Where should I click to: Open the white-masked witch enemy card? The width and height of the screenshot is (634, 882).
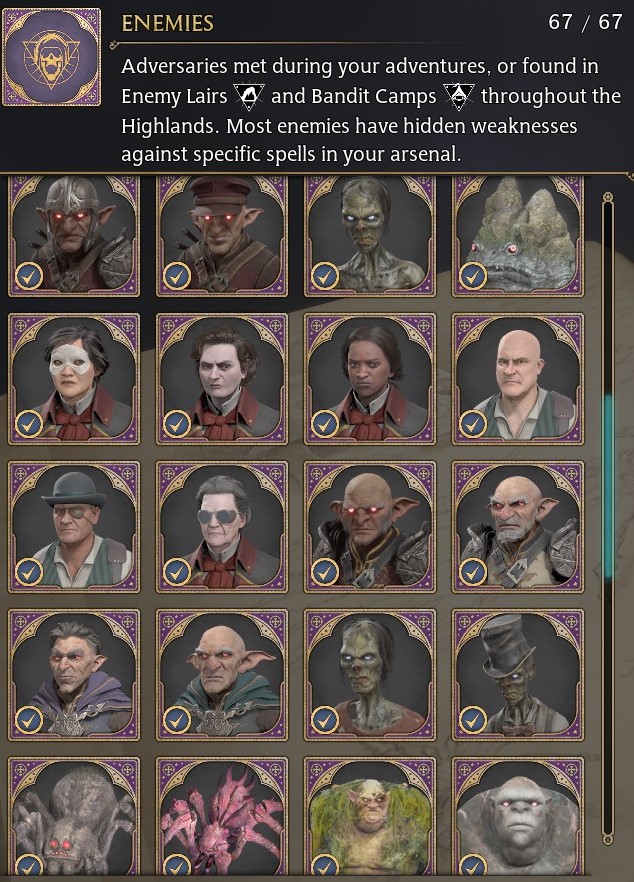point(74,379)
